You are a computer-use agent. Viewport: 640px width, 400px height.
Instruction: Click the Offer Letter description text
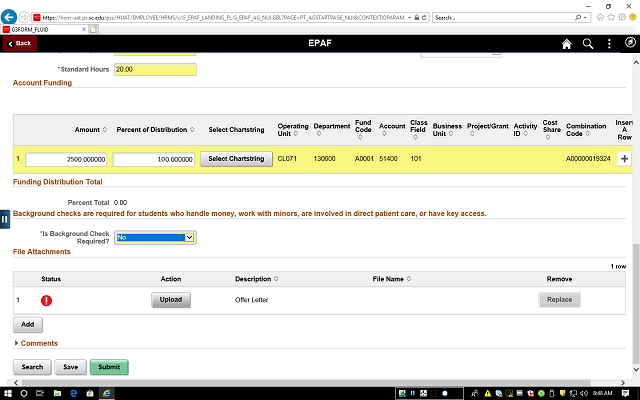pos(251,300)
